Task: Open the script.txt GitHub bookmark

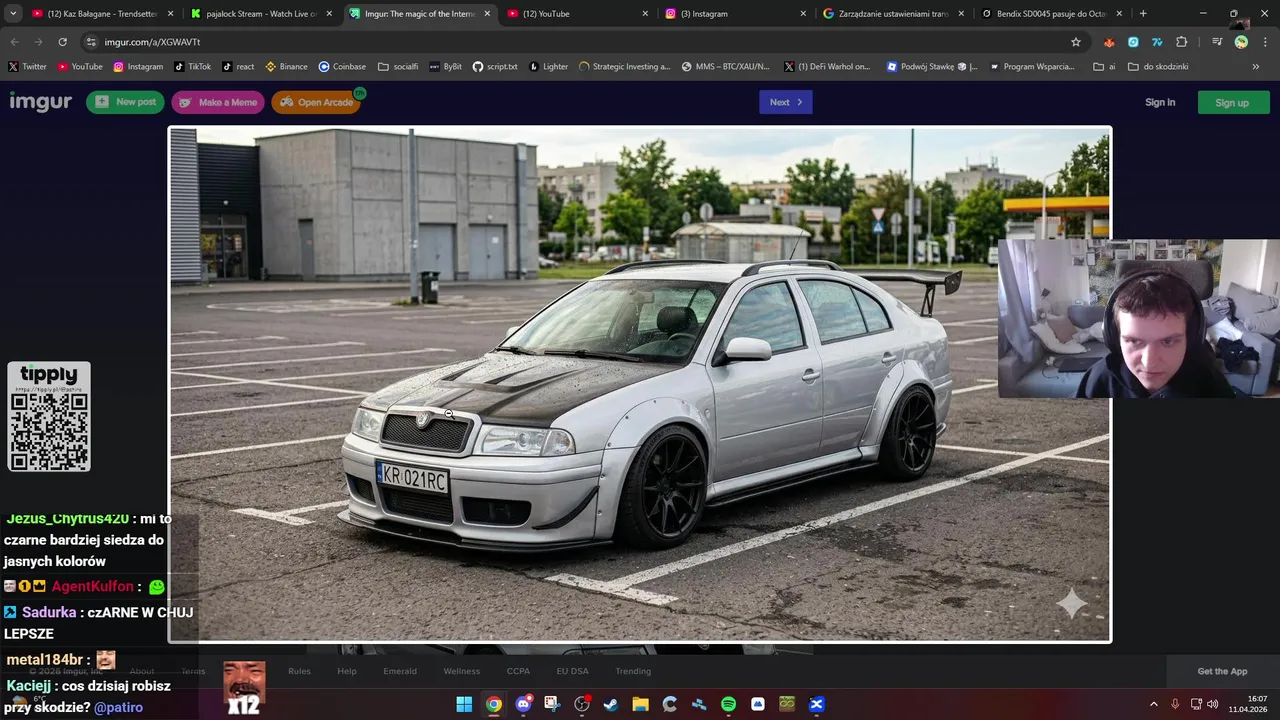Action: pos(495,67)
